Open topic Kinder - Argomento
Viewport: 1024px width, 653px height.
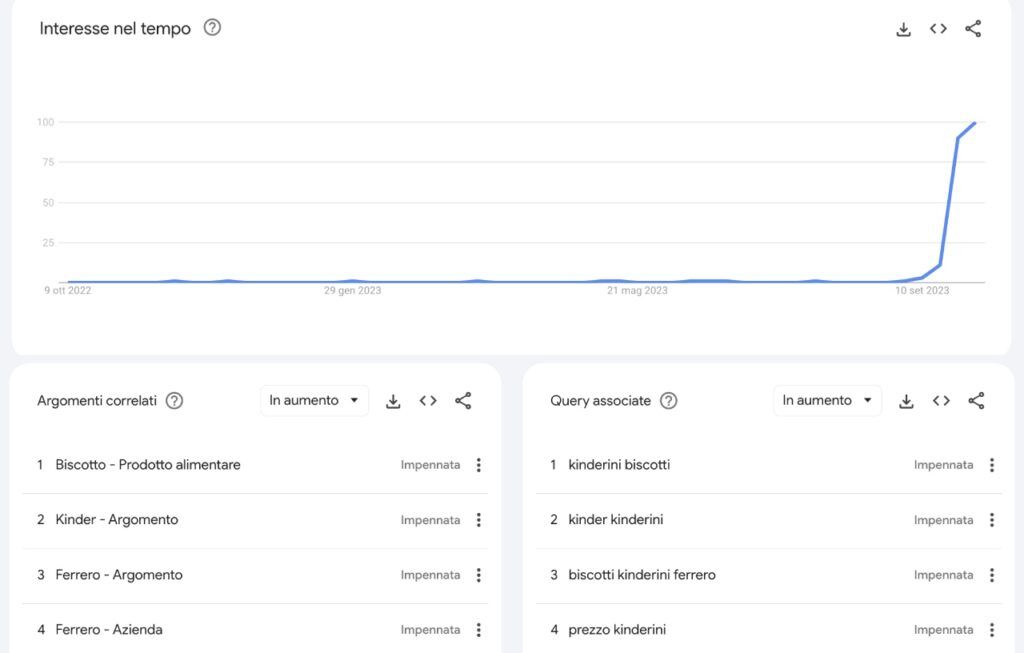pyautogui.click(x=117, y=520)
